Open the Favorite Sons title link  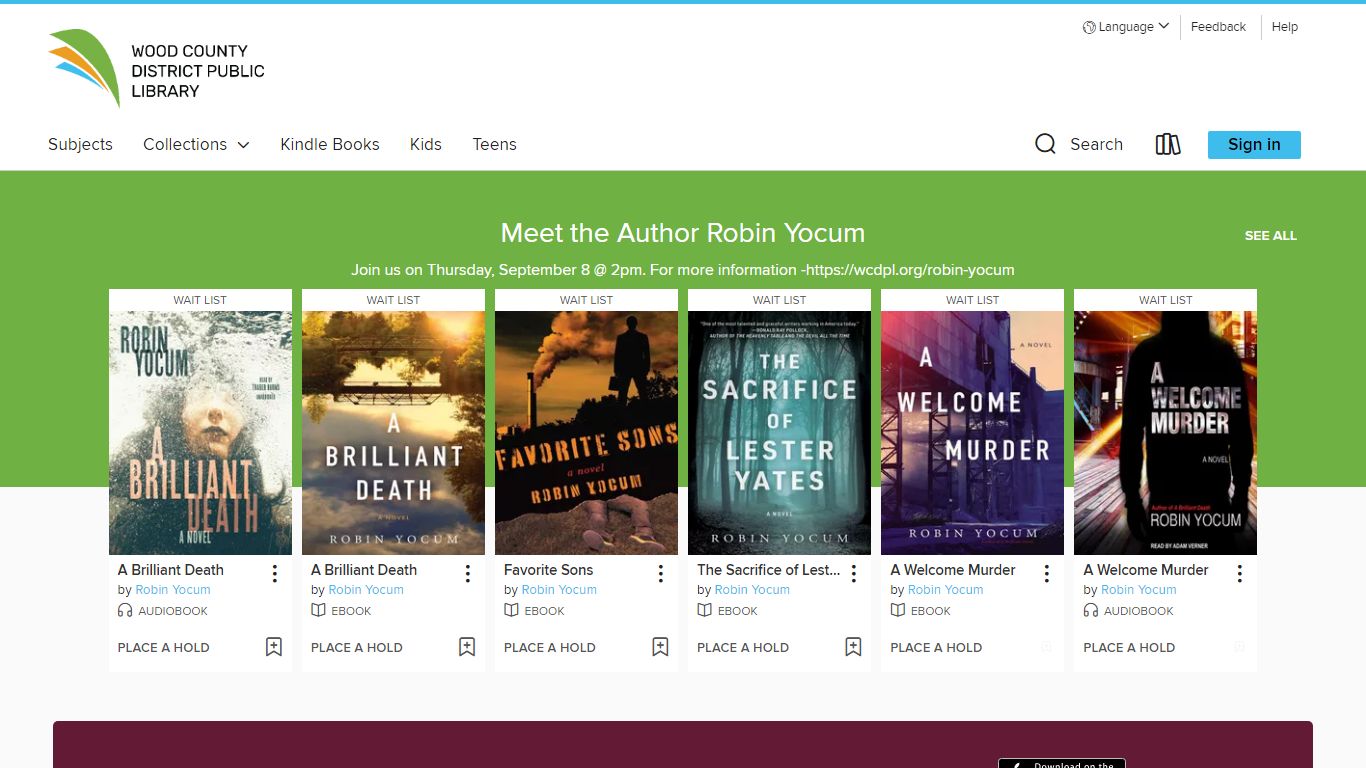(x=548, y=570)
